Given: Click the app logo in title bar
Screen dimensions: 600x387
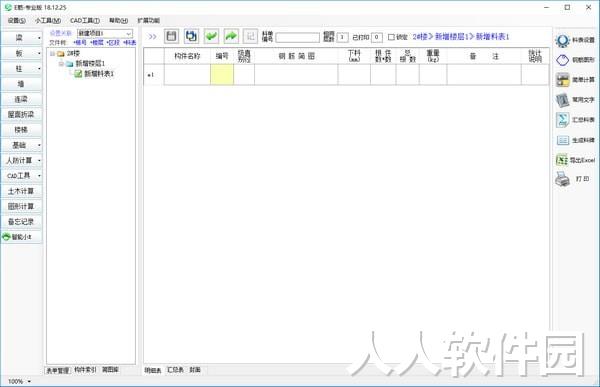Looking at the screenshot, I should (8, 7).
